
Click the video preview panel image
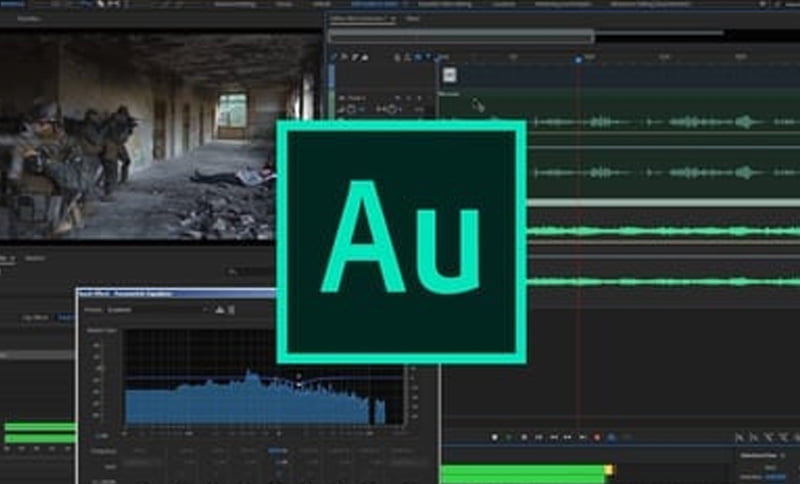pyautogui.click(x=159, y=136)
